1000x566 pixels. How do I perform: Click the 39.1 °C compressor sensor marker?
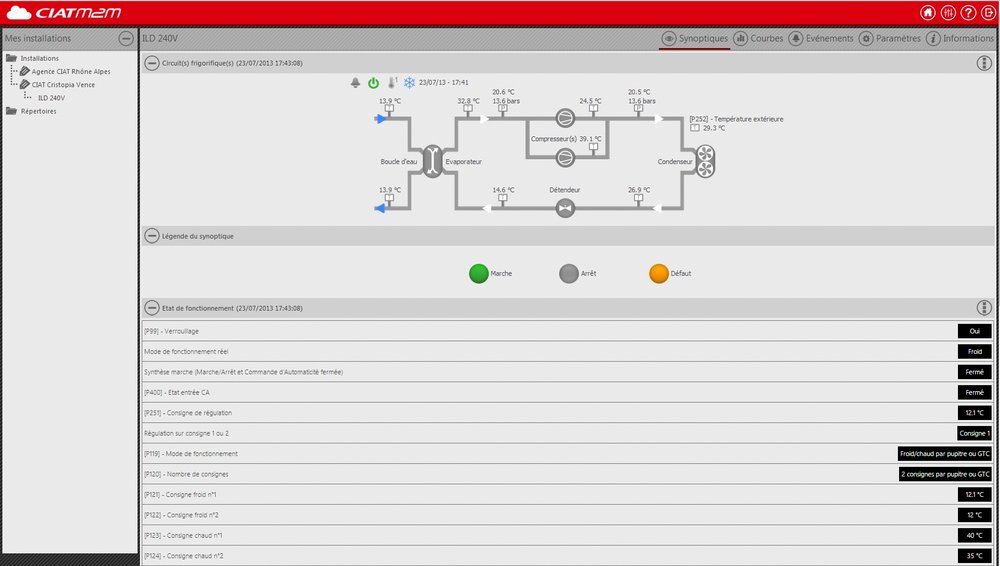594,147
